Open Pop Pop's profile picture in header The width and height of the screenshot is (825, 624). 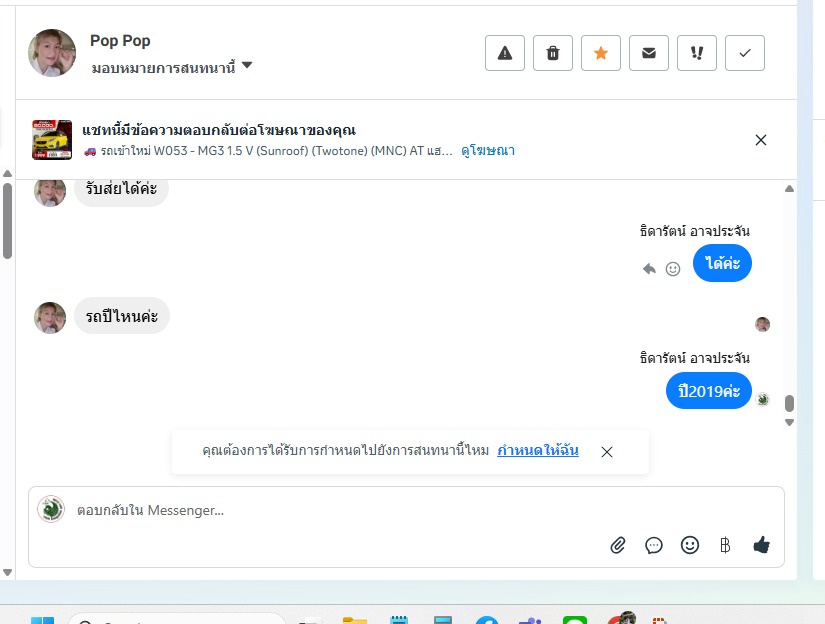click(52, 53)
